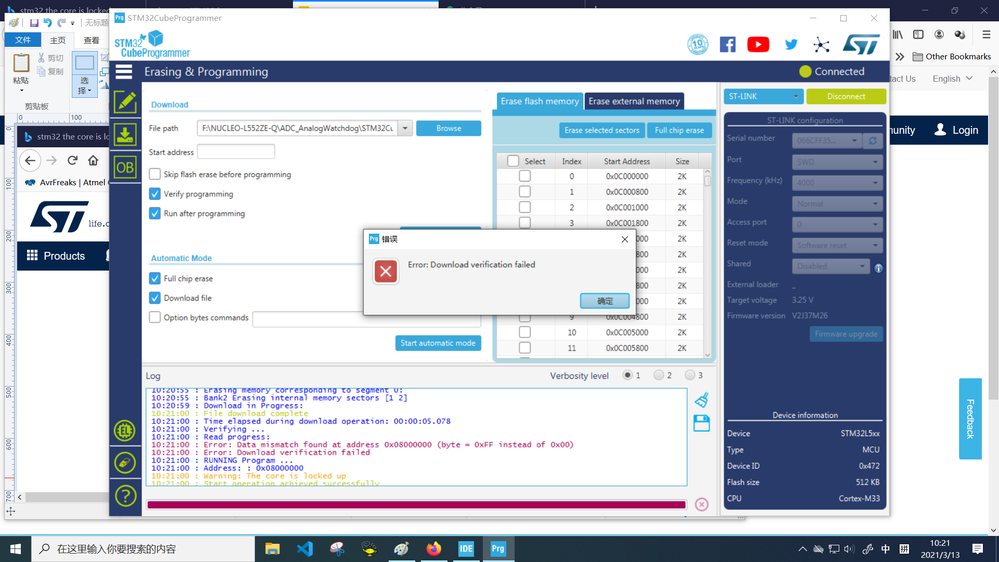Viewport: 999px width, 562px height.
Task: Open the Mode dropdown showing Normal
Action: click(x=837, y=204)
